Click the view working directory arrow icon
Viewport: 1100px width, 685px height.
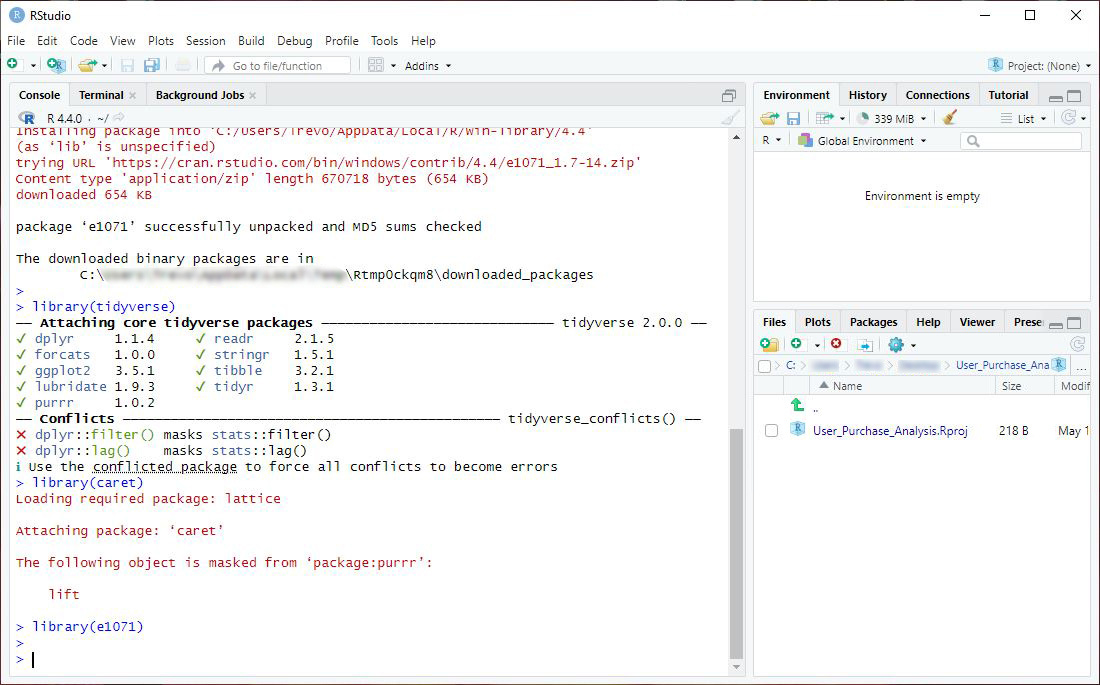119,117
